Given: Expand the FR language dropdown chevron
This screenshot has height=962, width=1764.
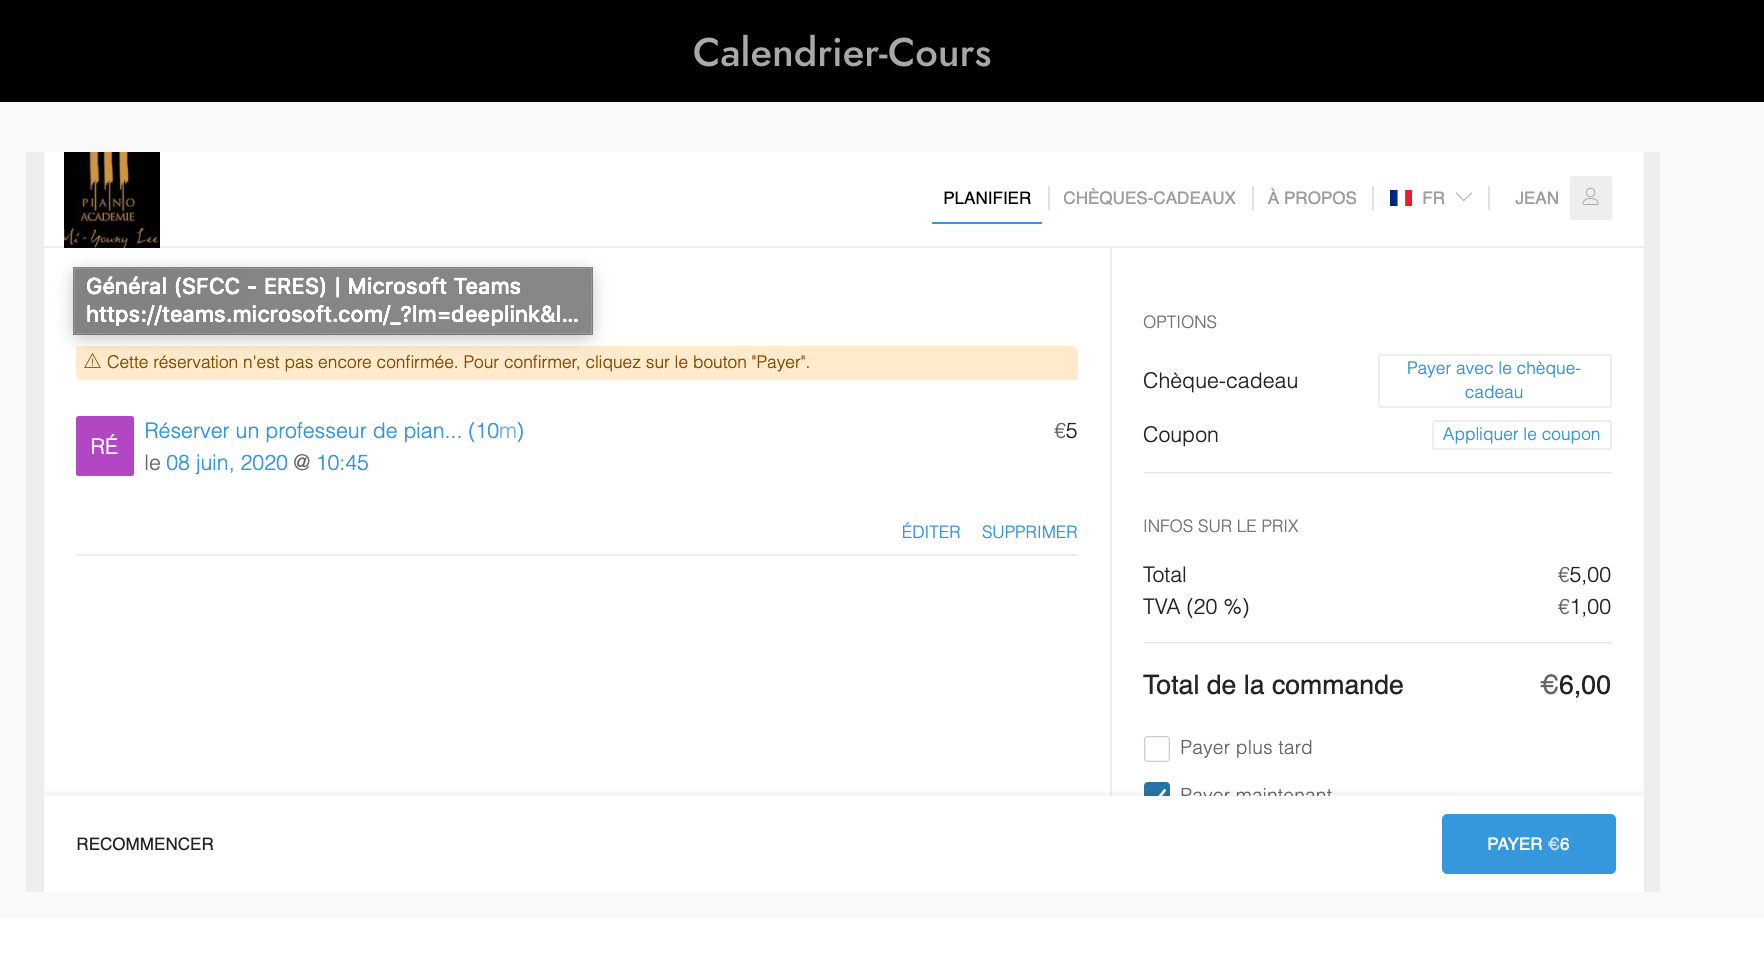Looking at the screenshot, I should pos(1464,198).
